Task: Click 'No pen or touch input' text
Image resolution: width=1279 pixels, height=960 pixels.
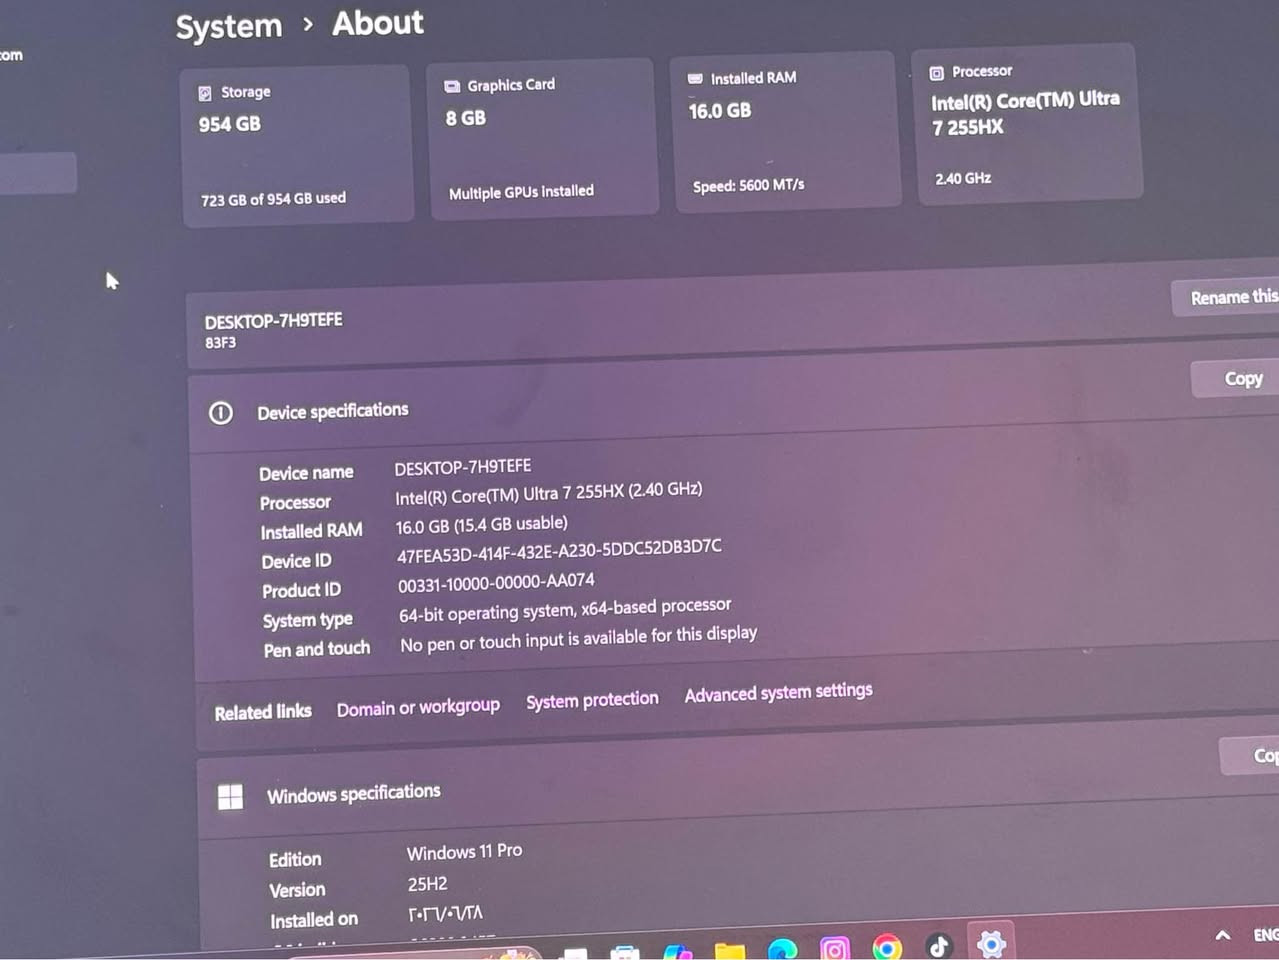Action: click(x=579, y=638)
